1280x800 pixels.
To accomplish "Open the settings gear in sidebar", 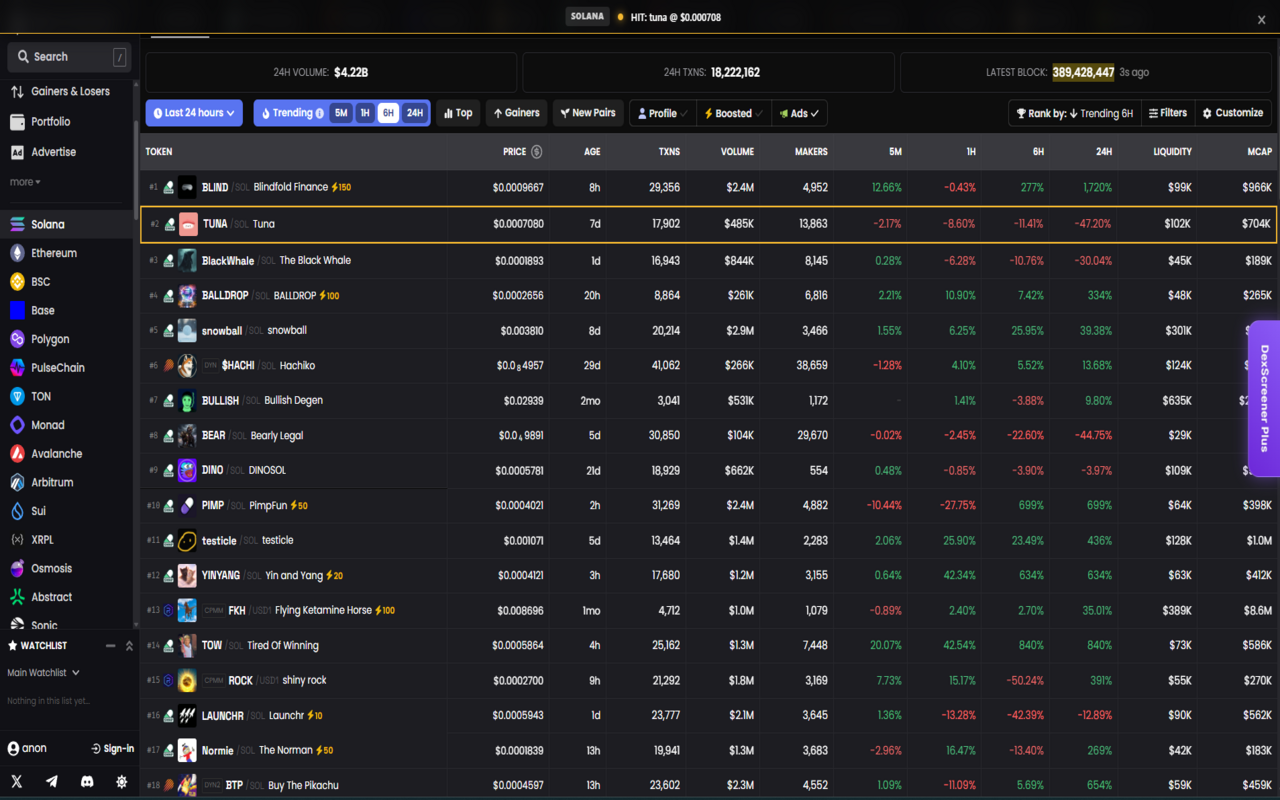I will pyautogui.click(x=122, y=781).
